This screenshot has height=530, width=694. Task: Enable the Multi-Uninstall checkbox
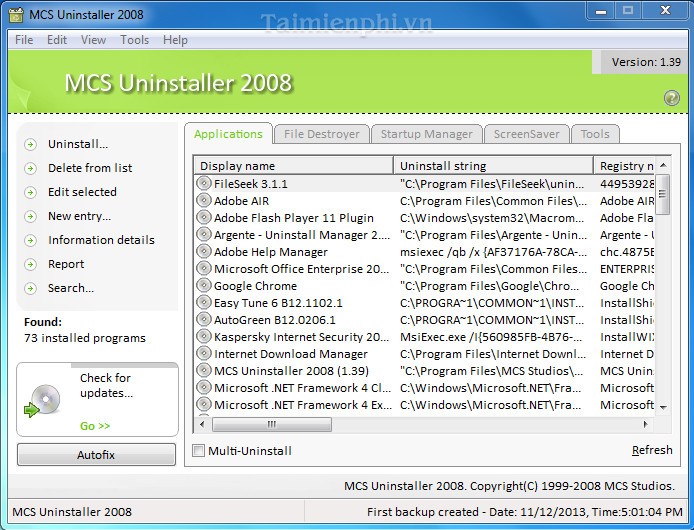click(x=198, y=451)
